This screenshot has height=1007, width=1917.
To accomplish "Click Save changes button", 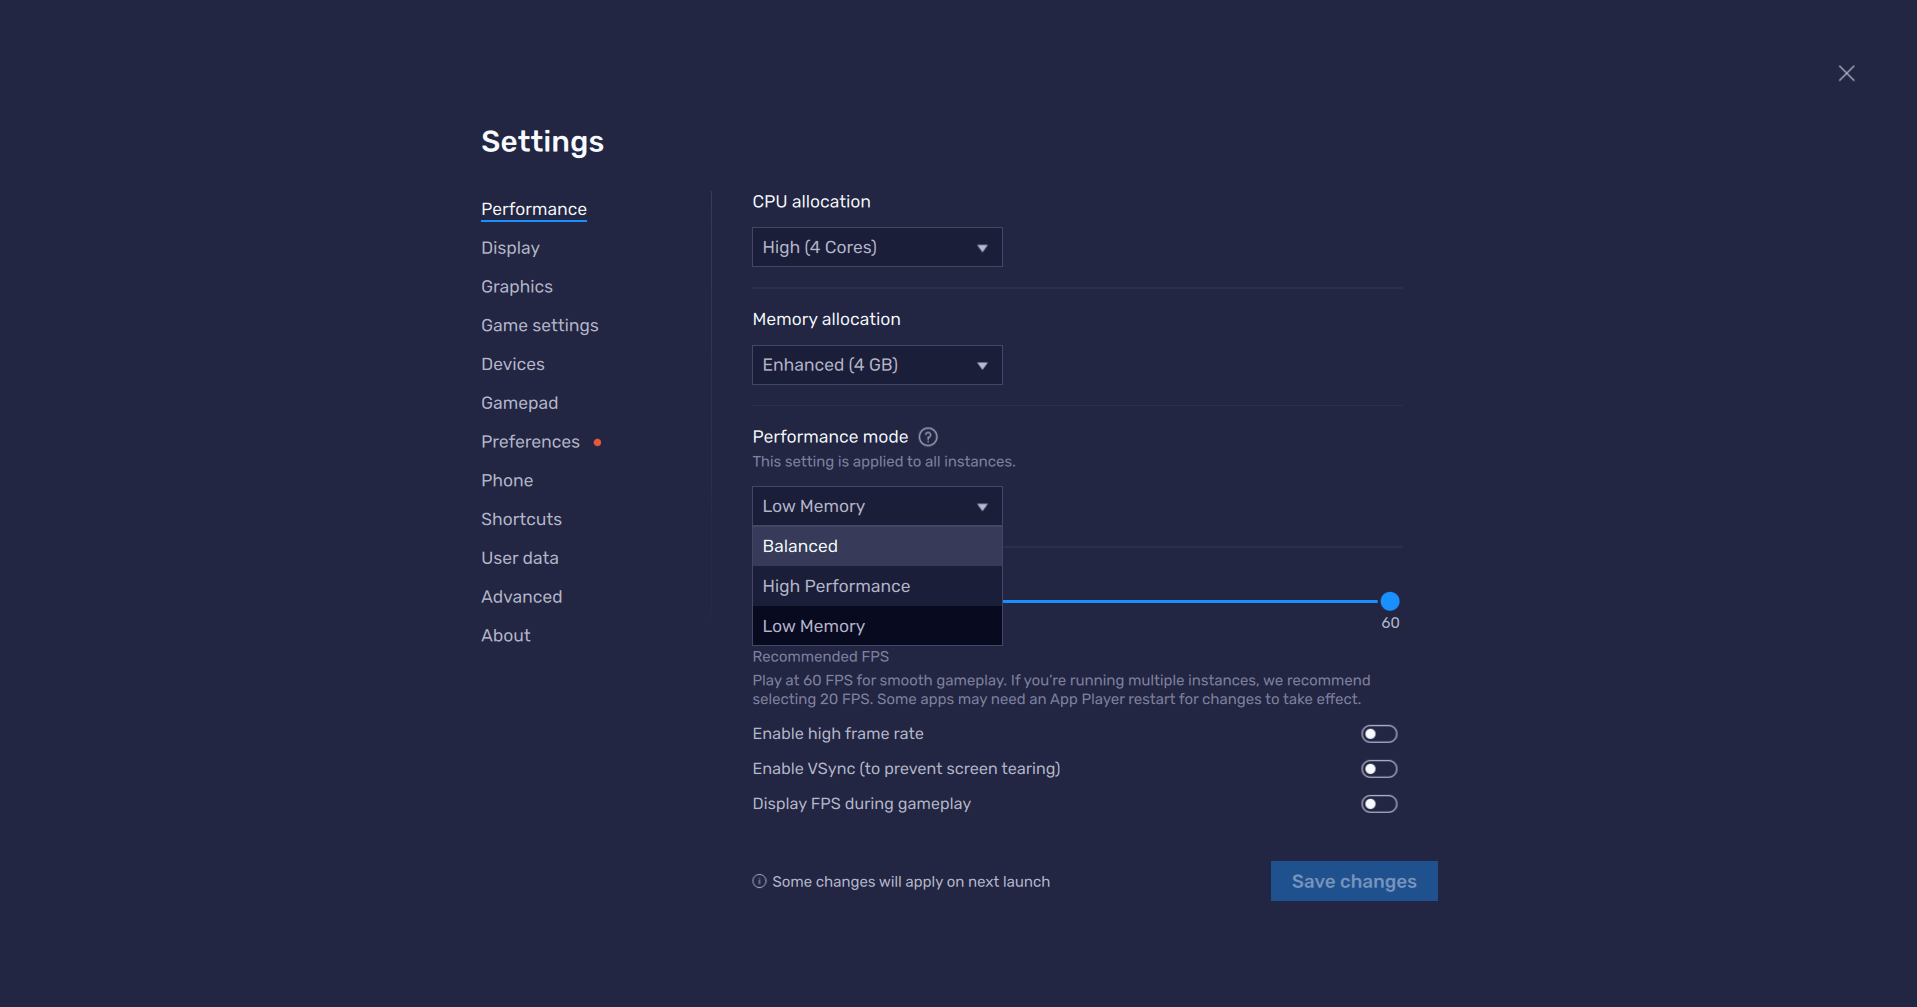I will [x=1354, y=881].
